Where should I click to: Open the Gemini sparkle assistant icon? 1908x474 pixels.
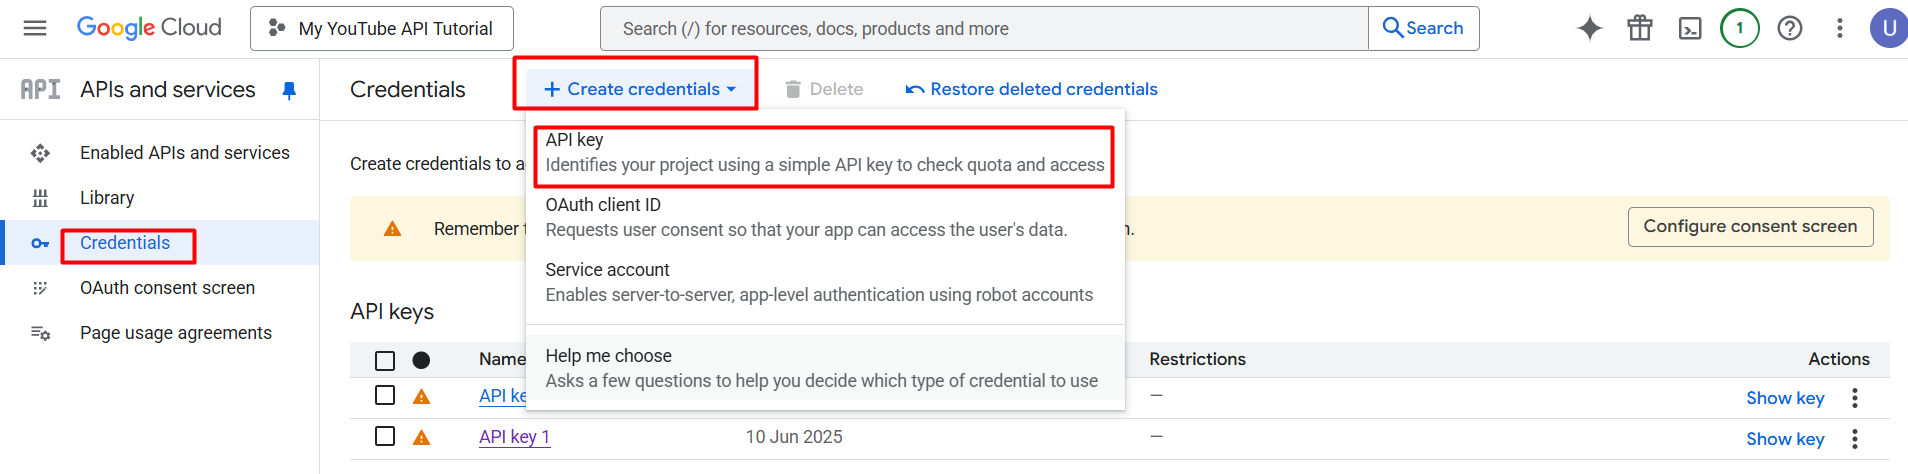[x=1590, y=28]
